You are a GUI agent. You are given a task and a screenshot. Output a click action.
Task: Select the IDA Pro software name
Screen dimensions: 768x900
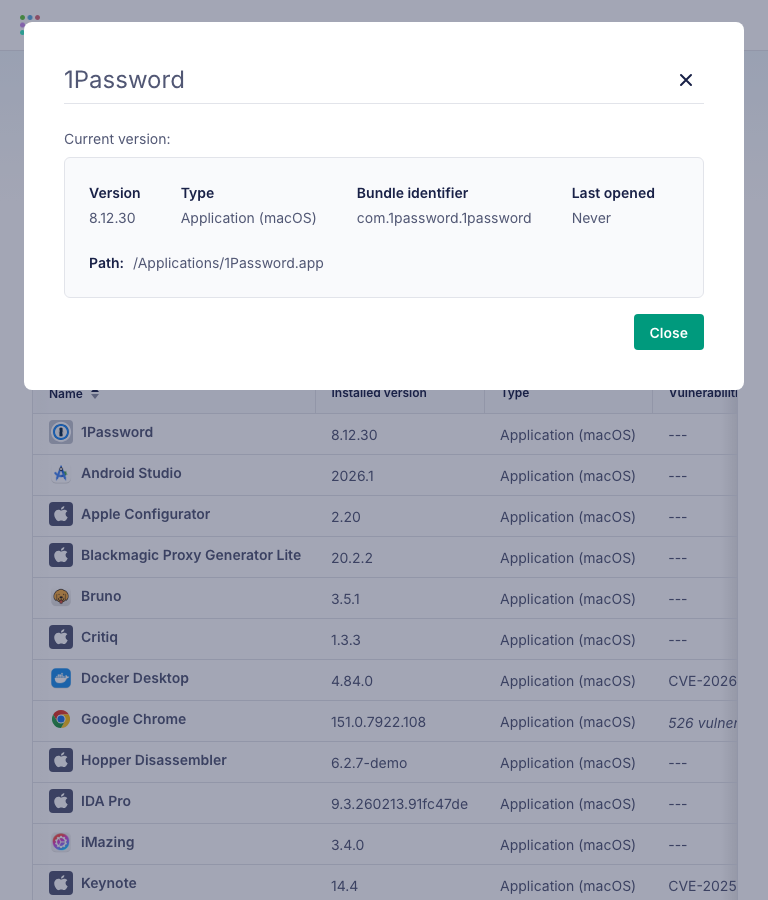tap(106, 801)
